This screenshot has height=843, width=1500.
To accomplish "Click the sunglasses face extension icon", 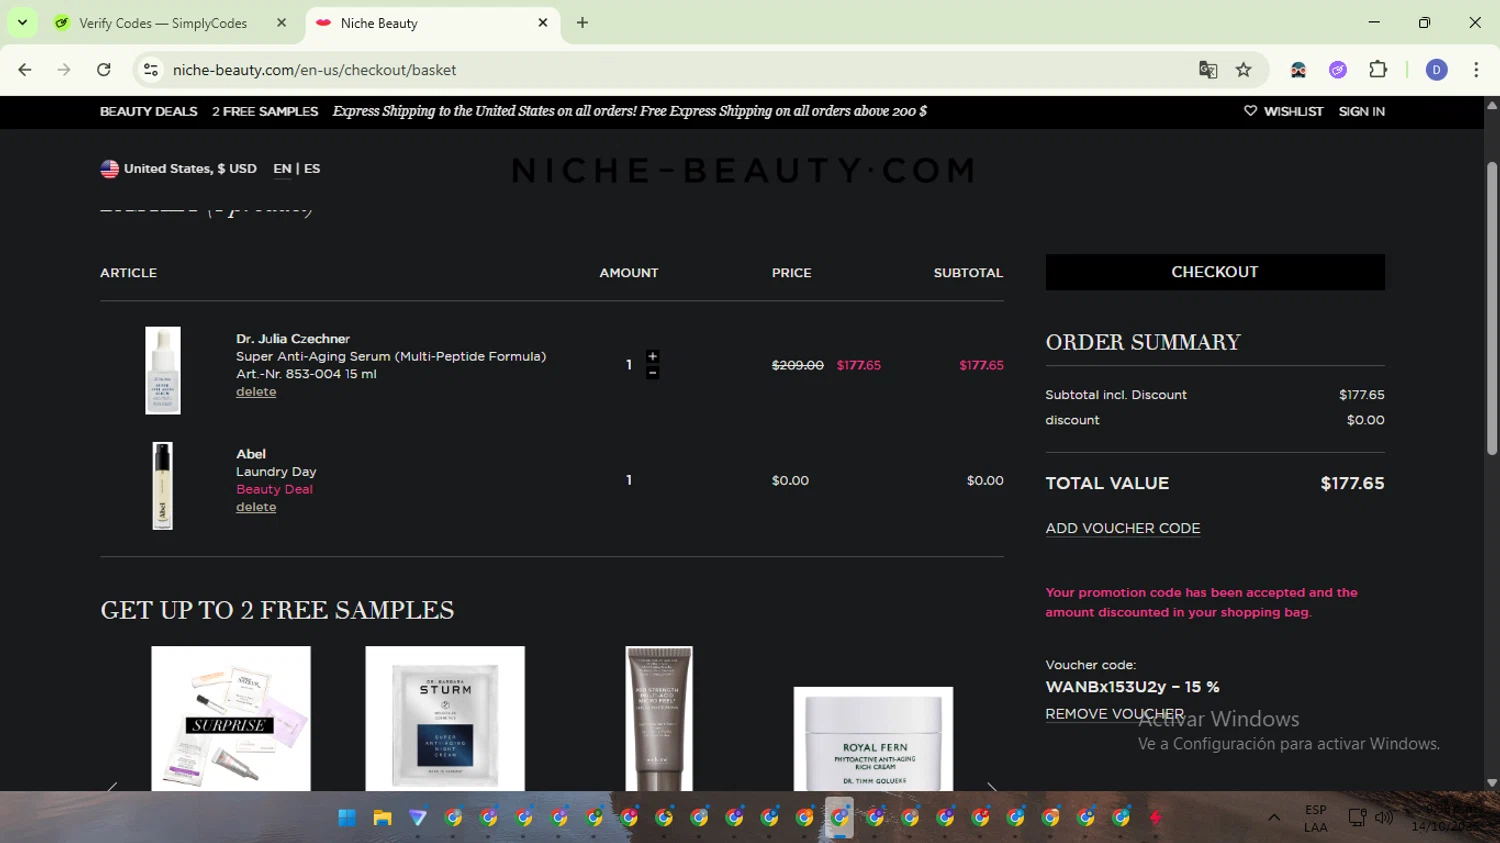I will [1298, 70].
